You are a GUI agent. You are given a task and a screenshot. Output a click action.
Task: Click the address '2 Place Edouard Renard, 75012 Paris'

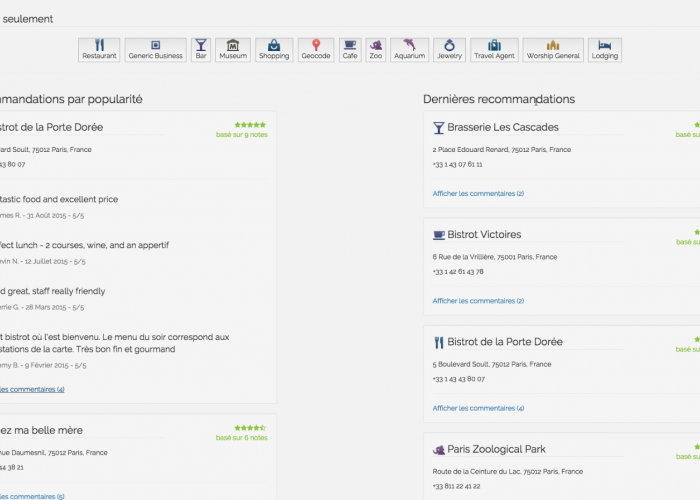pos(501,150)
